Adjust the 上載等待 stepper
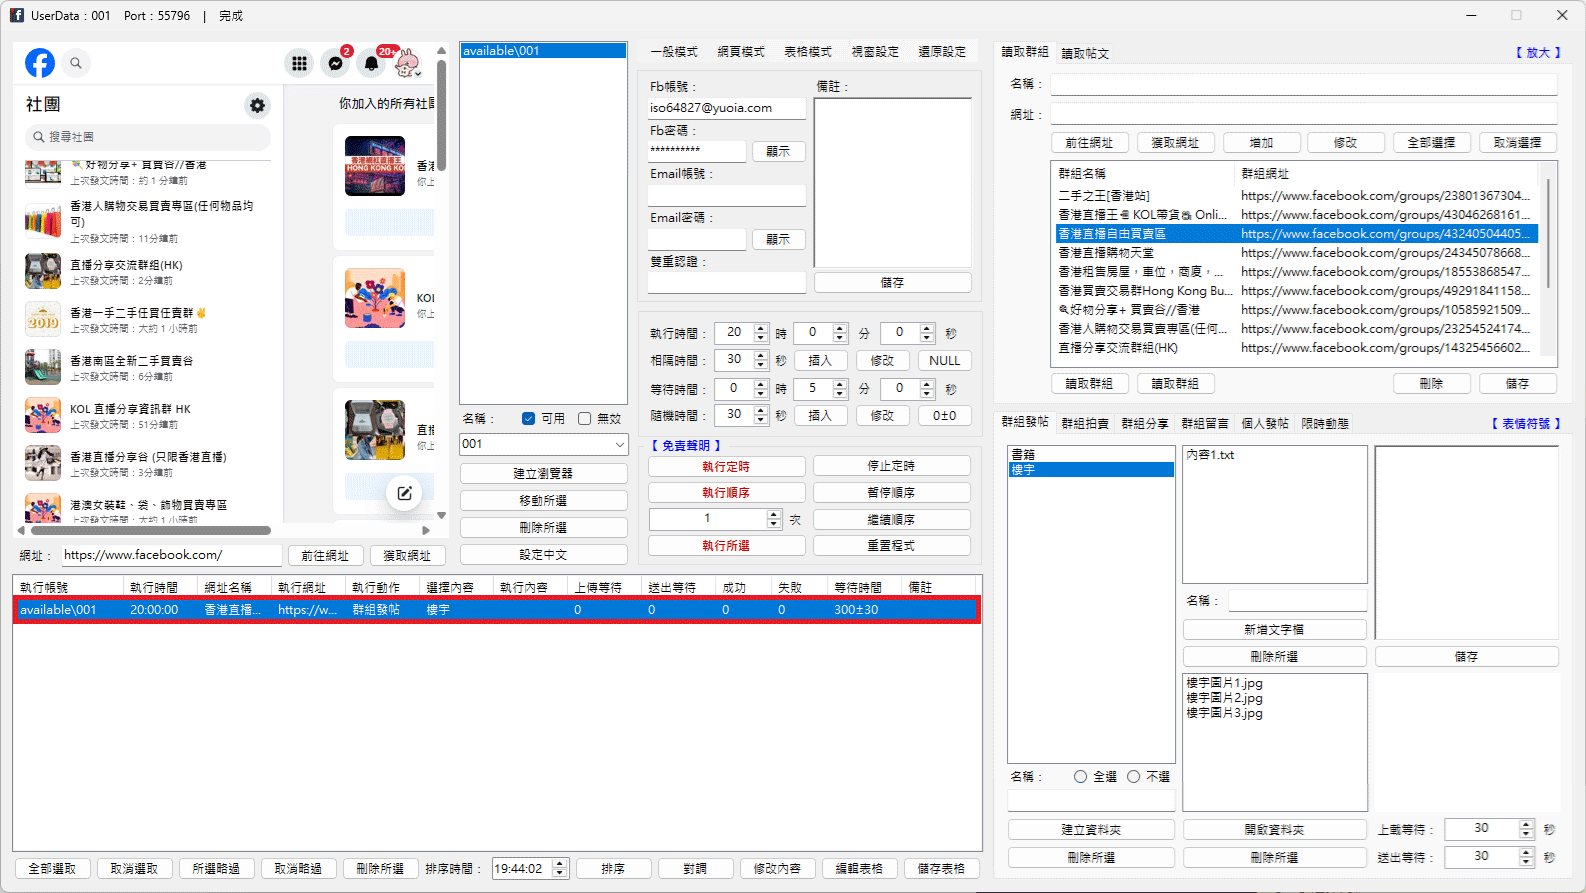Screen dimensions: 1586x893 coord(1526,829)
